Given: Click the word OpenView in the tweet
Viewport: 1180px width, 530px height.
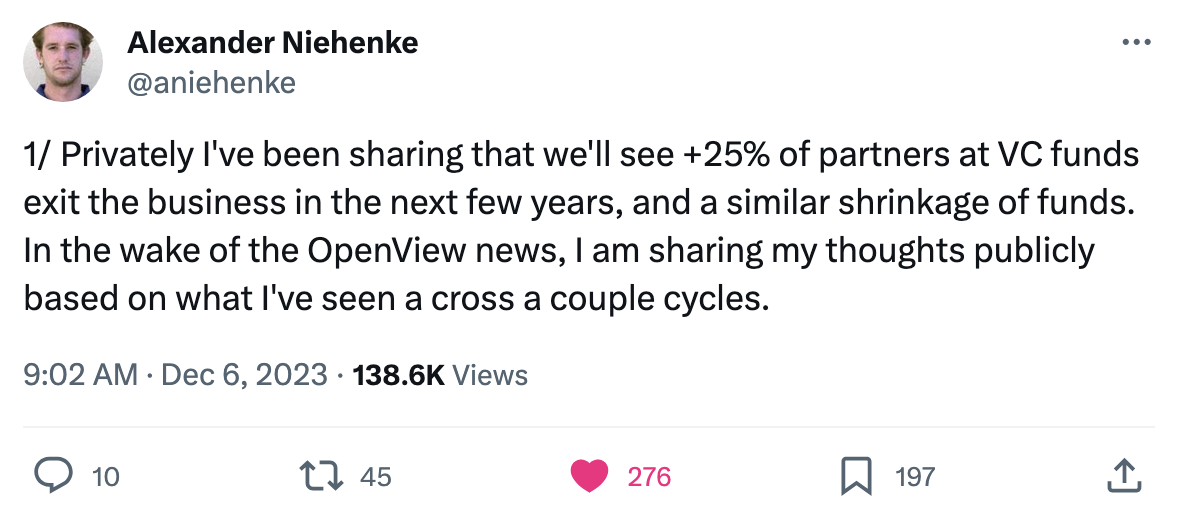Looking at the screenshot, I should click(x=369, y=250).
